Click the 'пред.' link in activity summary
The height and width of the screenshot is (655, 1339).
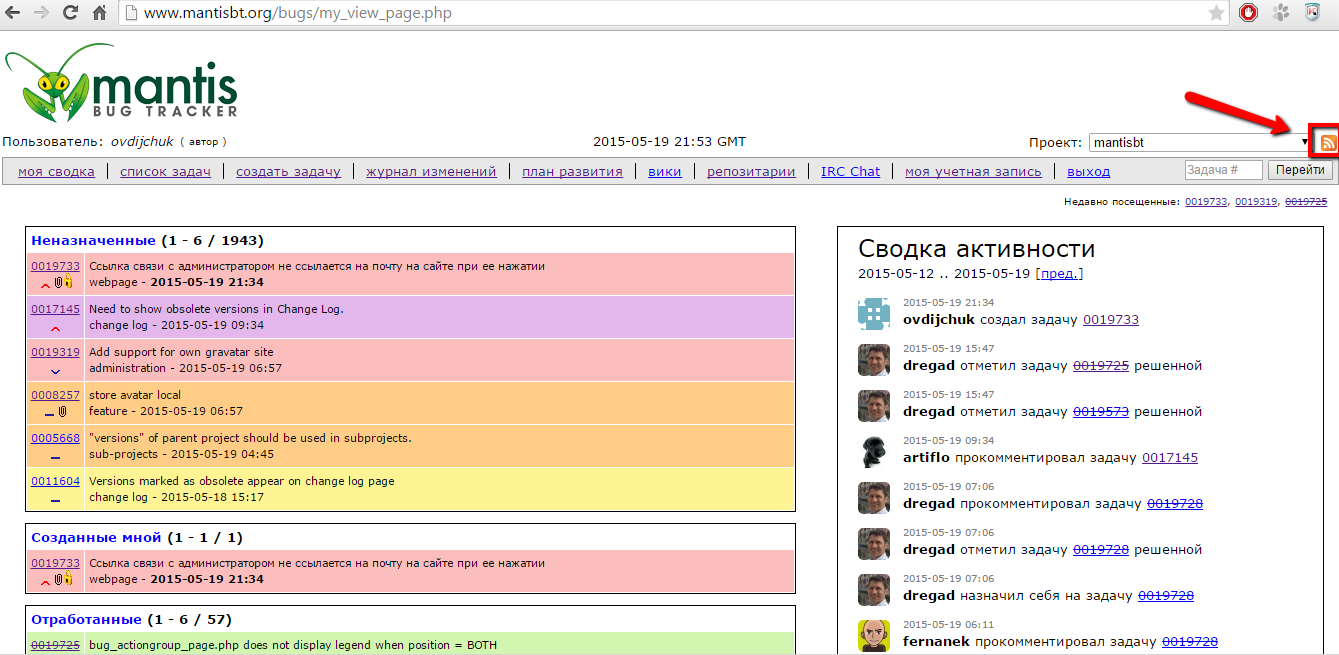pyautogui.click(x=1059, y=273)
